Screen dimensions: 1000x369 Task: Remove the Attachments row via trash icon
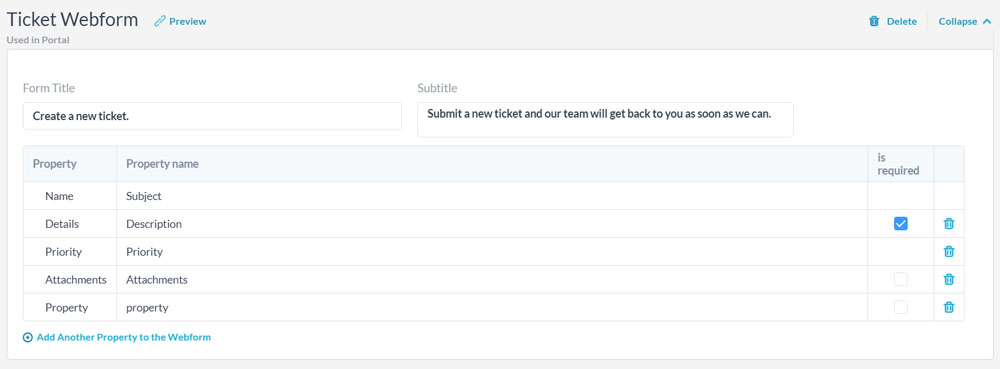tap(948, 279)
